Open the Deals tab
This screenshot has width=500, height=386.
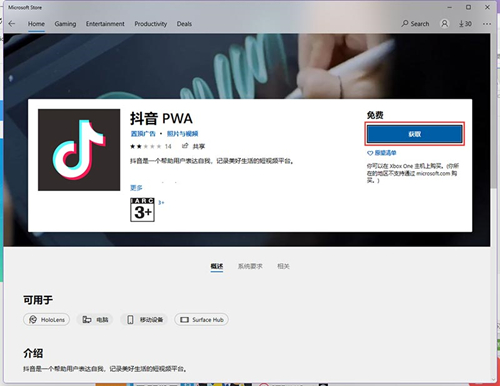184,24
